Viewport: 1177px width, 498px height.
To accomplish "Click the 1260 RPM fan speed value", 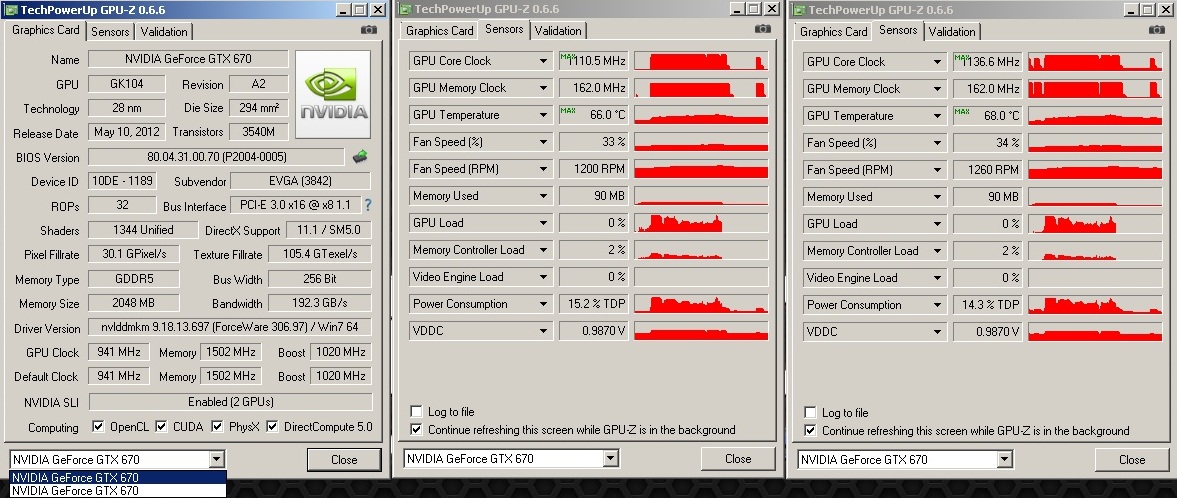I will point(987,170).
